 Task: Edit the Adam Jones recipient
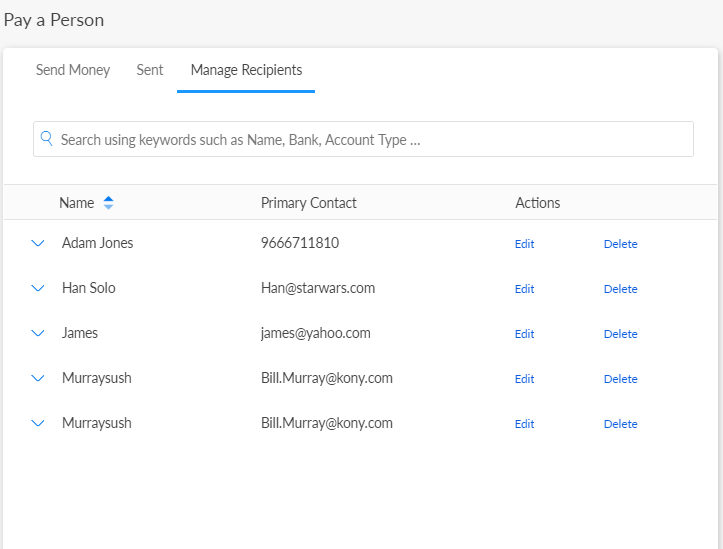coord(524,244)
